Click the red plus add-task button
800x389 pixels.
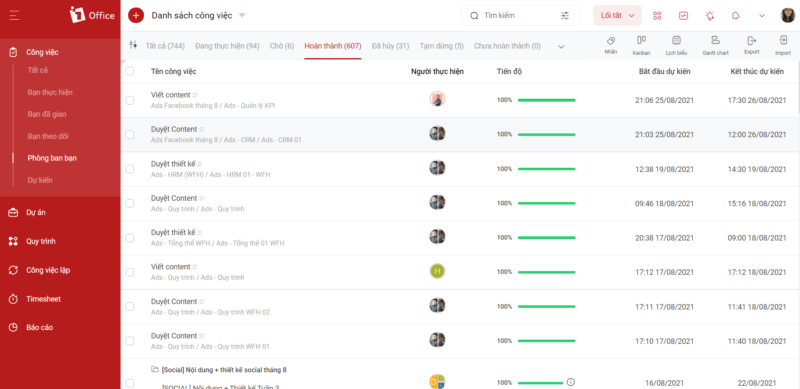tap(136, 15)
